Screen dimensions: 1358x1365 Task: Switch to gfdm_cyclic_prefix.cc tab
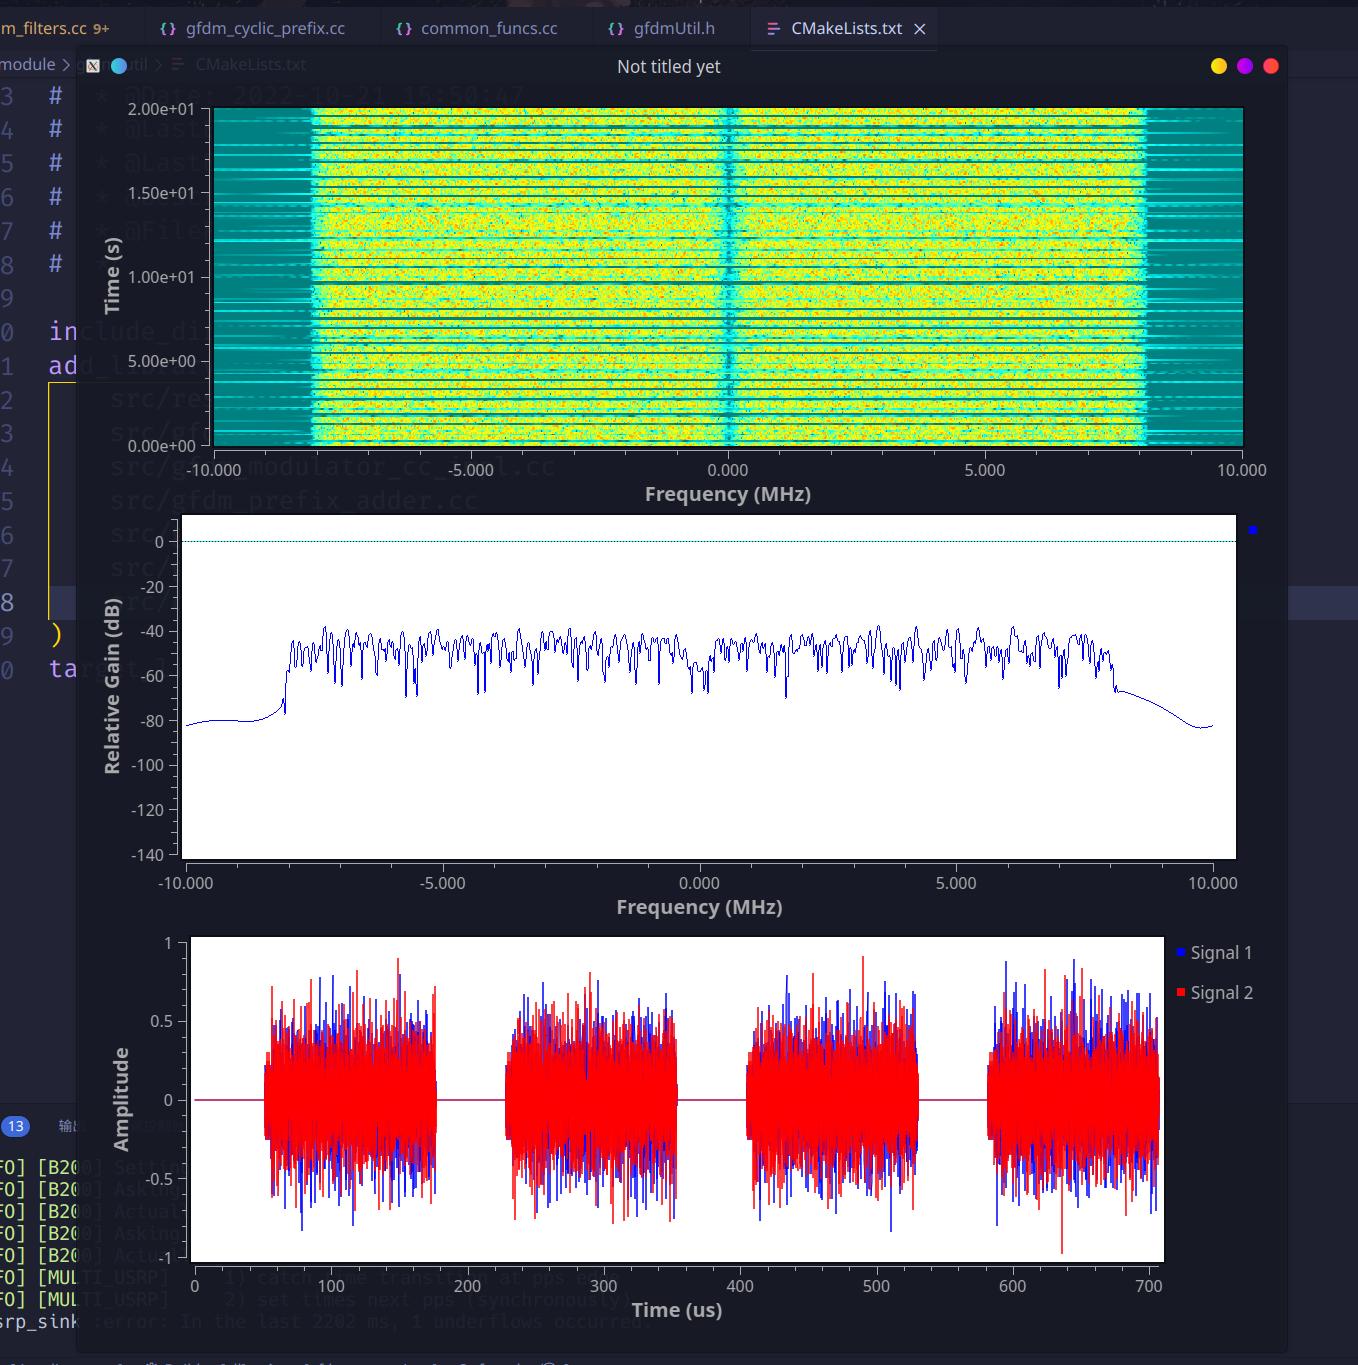pos(264,29)
